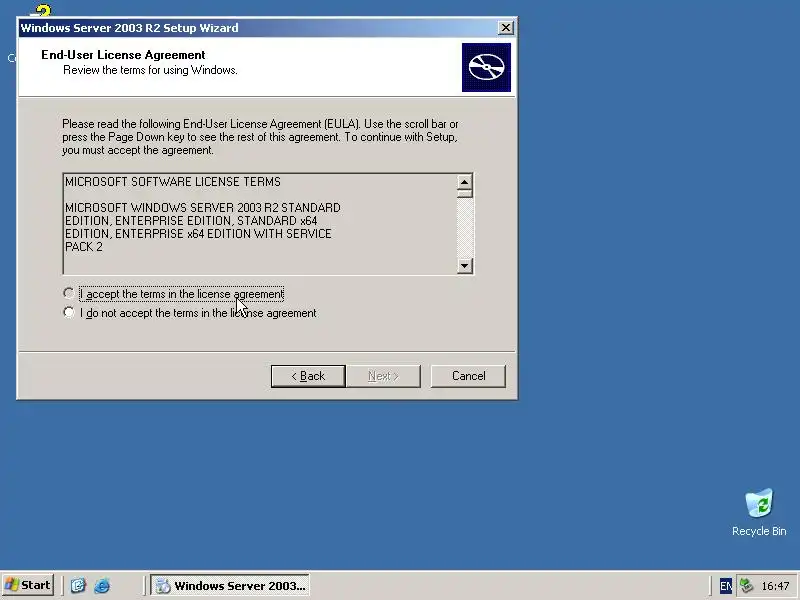Select 'I accept the terms' radio button
Viewport: 800px width, 600px height.
tap(68, 293)
